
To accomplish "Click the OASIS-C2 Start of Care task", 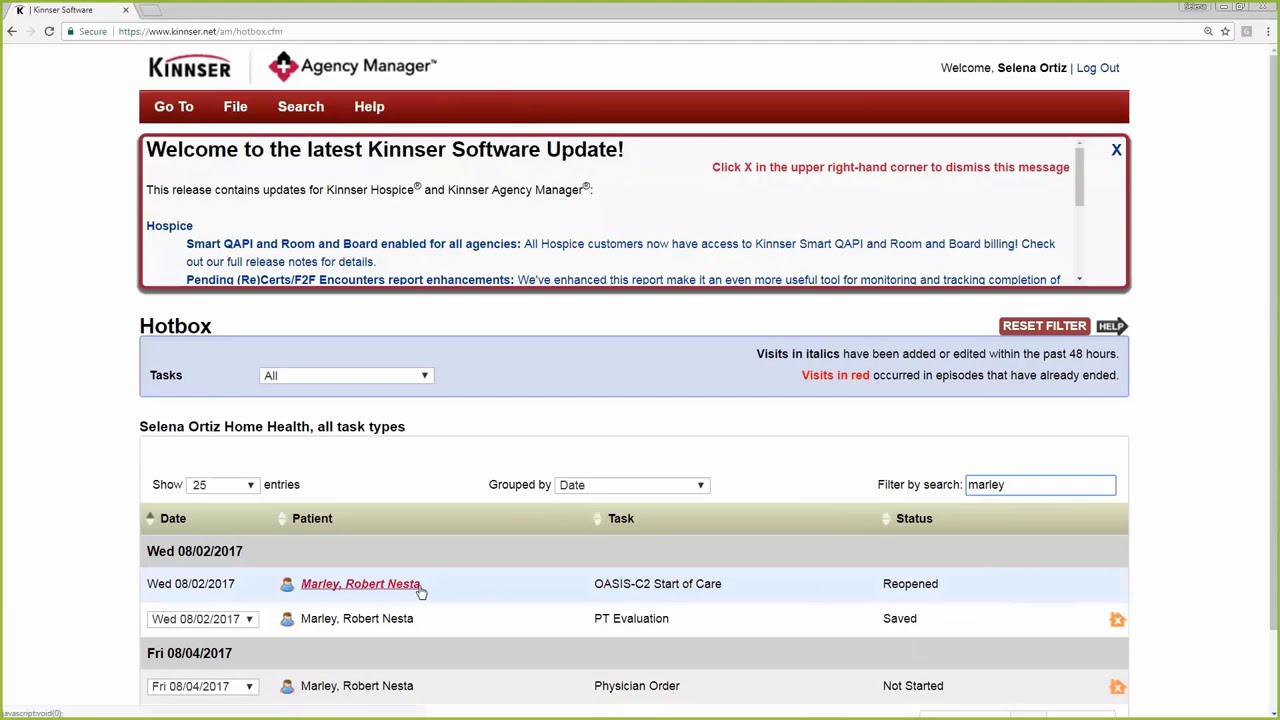I will (658, 584).
